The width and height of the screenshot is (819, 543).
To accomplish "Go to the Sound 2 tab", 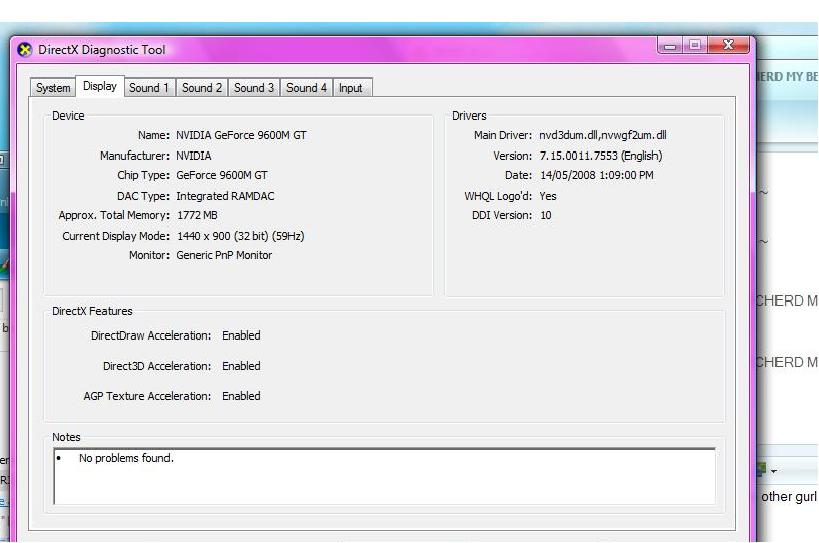I will (x=202, y=88).
